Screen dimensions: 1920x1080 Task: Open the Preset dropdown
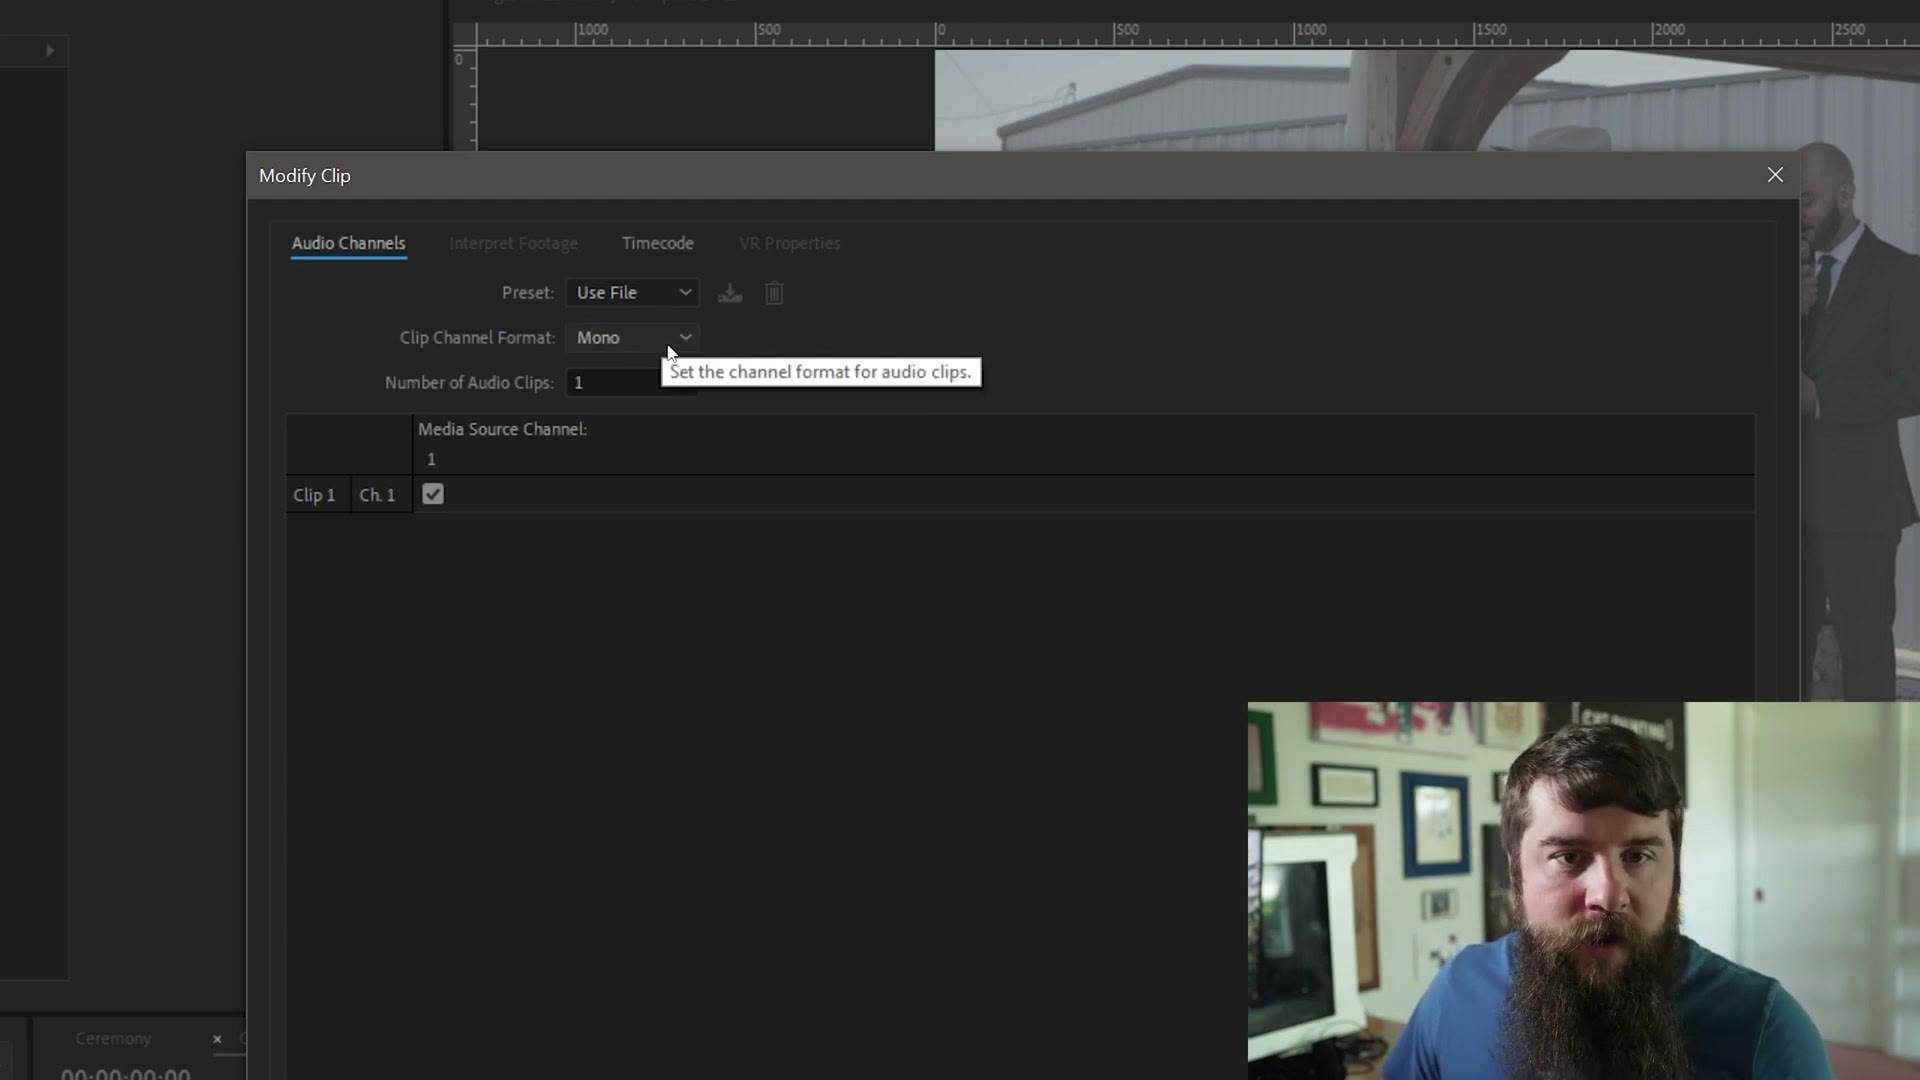631,292
